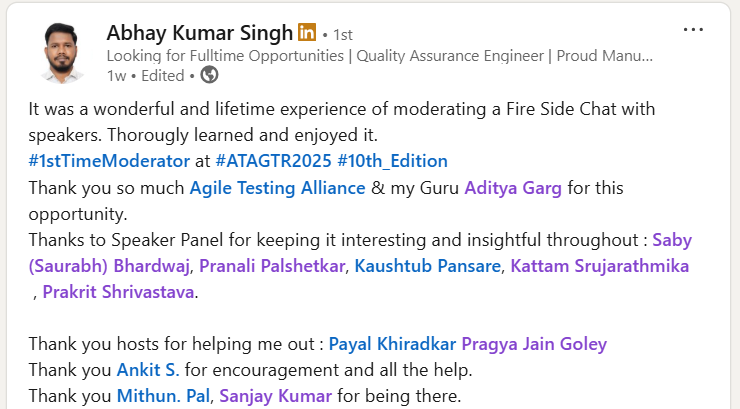Viewport: 740px width, 409px height.
Task: Open Pranali Palshetkar's profile mention
Action: (273, 265)
